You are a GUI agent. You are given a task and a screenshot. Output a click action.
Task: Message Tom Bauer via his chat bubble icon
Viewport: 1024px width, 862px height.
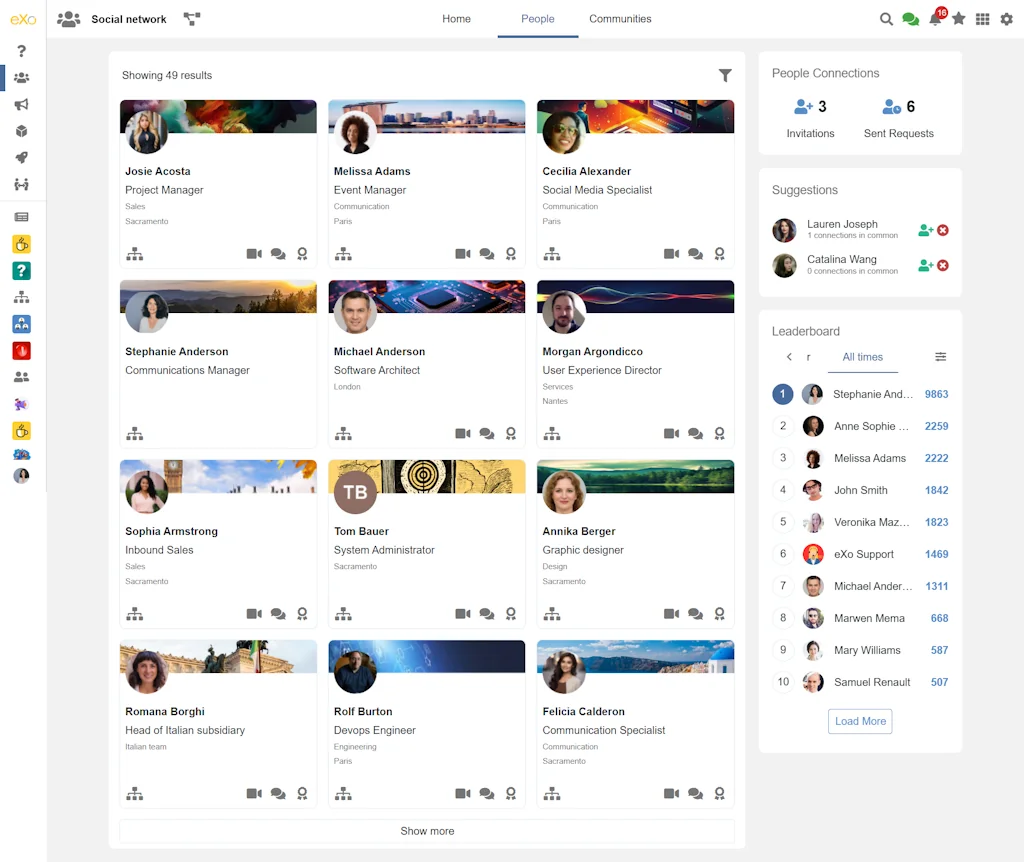click(487, 613)
